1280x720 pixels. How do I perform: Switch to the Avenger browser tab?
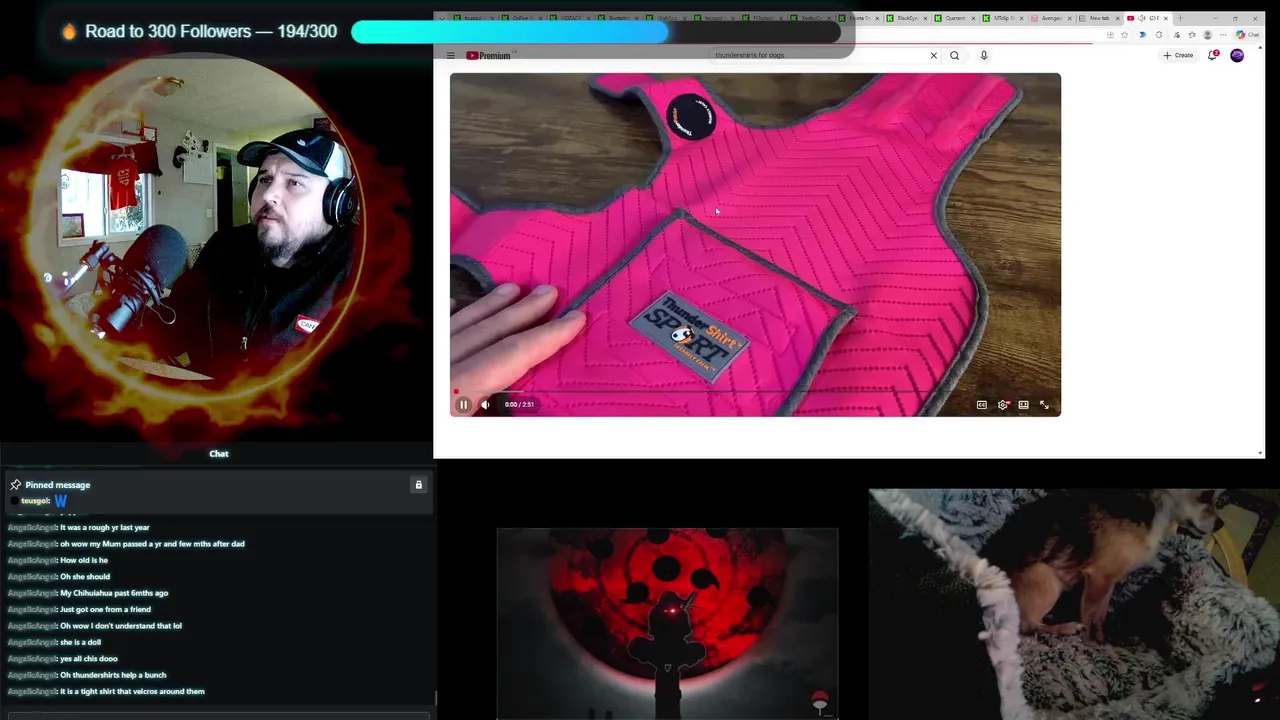(1052, 18)
